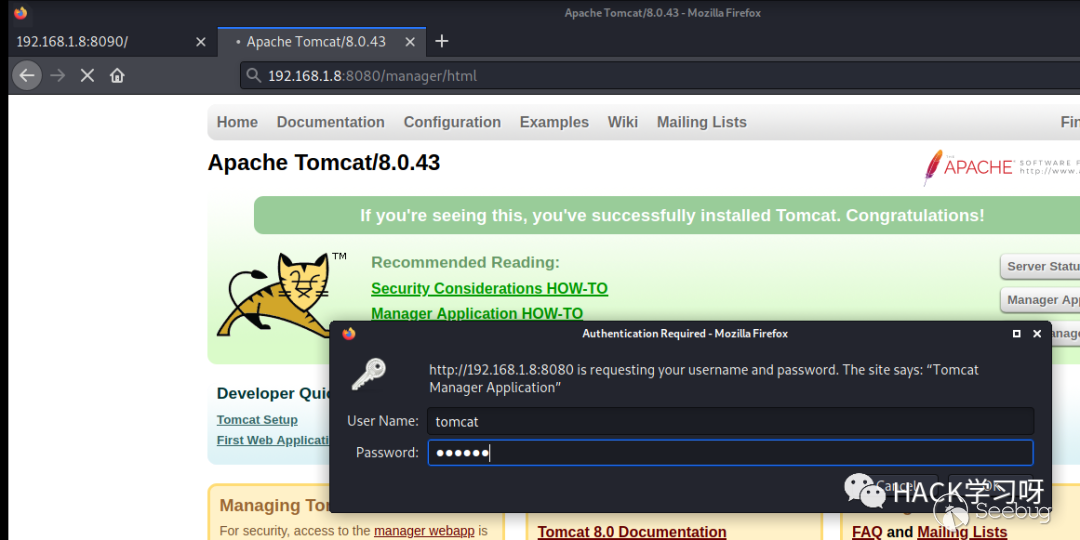Open the Tomcat 8.0 Documentation link
Viewport: 1080px width, 540px height.
pyautogui.click(x=632, y=532)
